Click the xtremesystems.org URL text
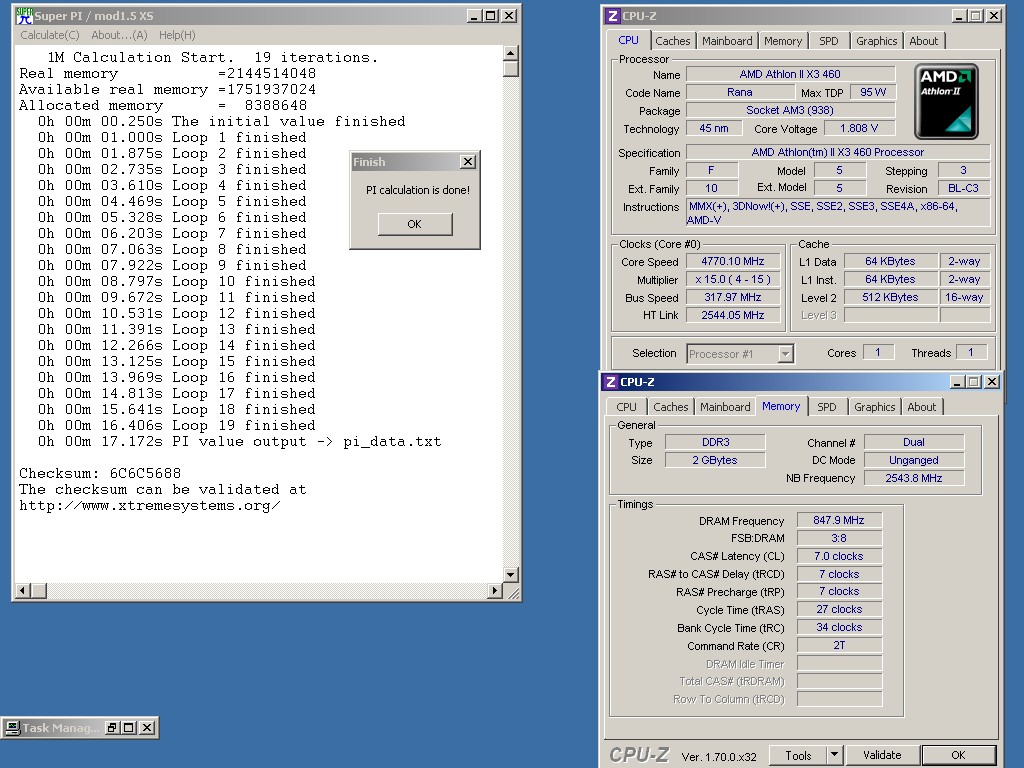The image size is (1024, 768). click(150, 505)
